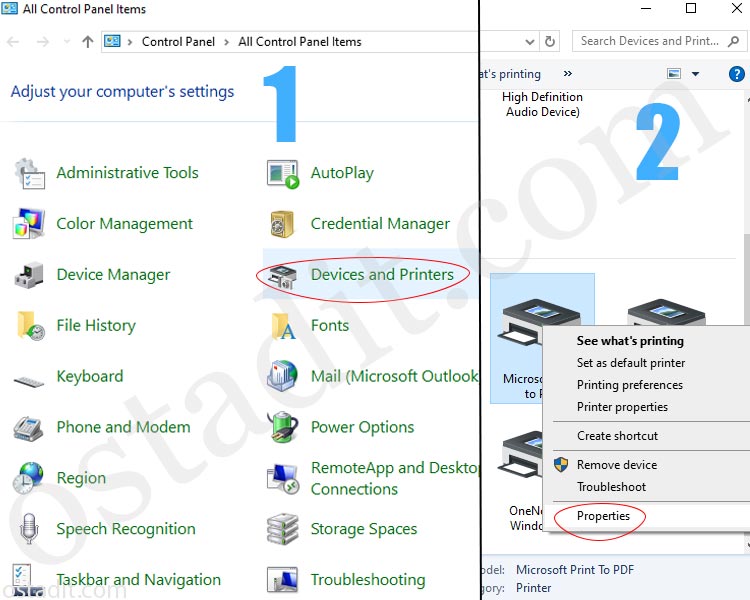Open the view options dropdown arrow
Screen dimensions: 750x600
point(696,74)
